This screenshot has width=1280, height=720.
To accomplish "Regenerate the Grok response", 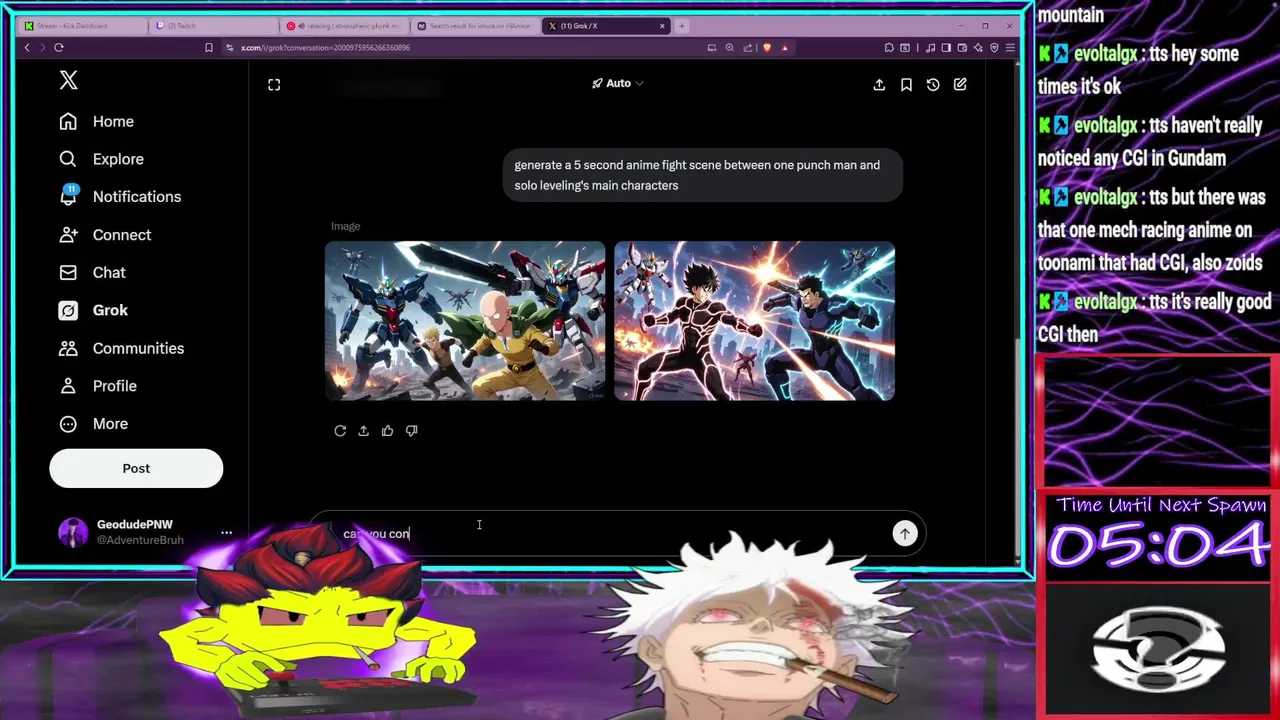I will click(340, 431).
